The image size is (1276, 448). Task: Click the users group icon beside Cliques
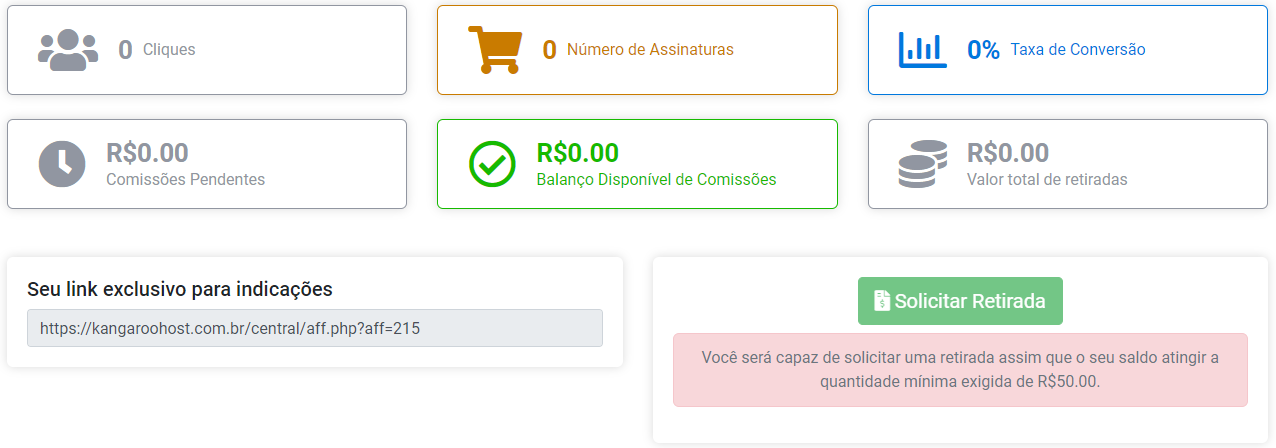point(68,50)
